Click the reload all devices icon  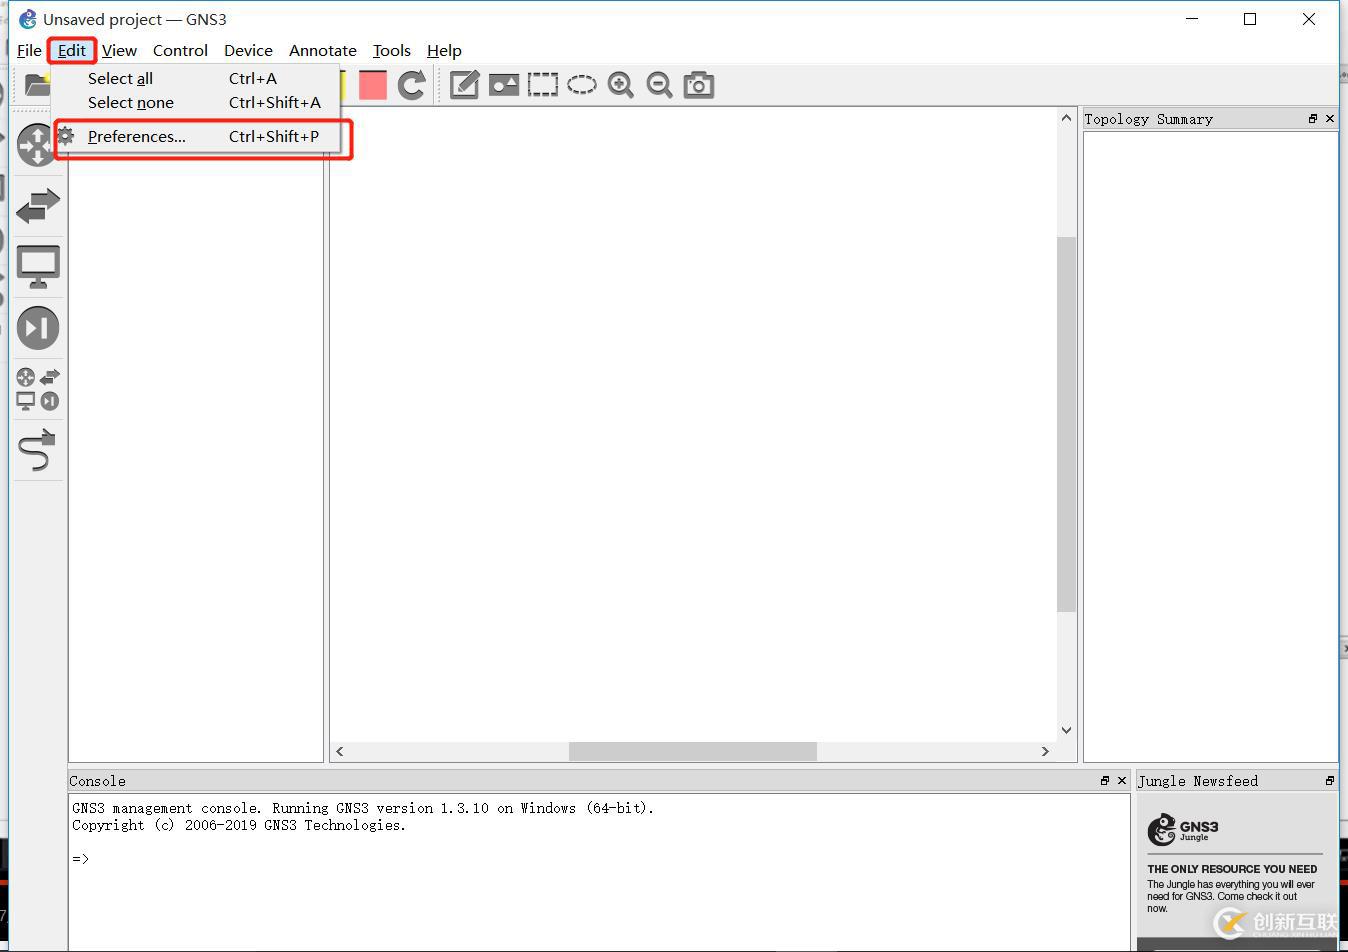(x=411, y=85)
